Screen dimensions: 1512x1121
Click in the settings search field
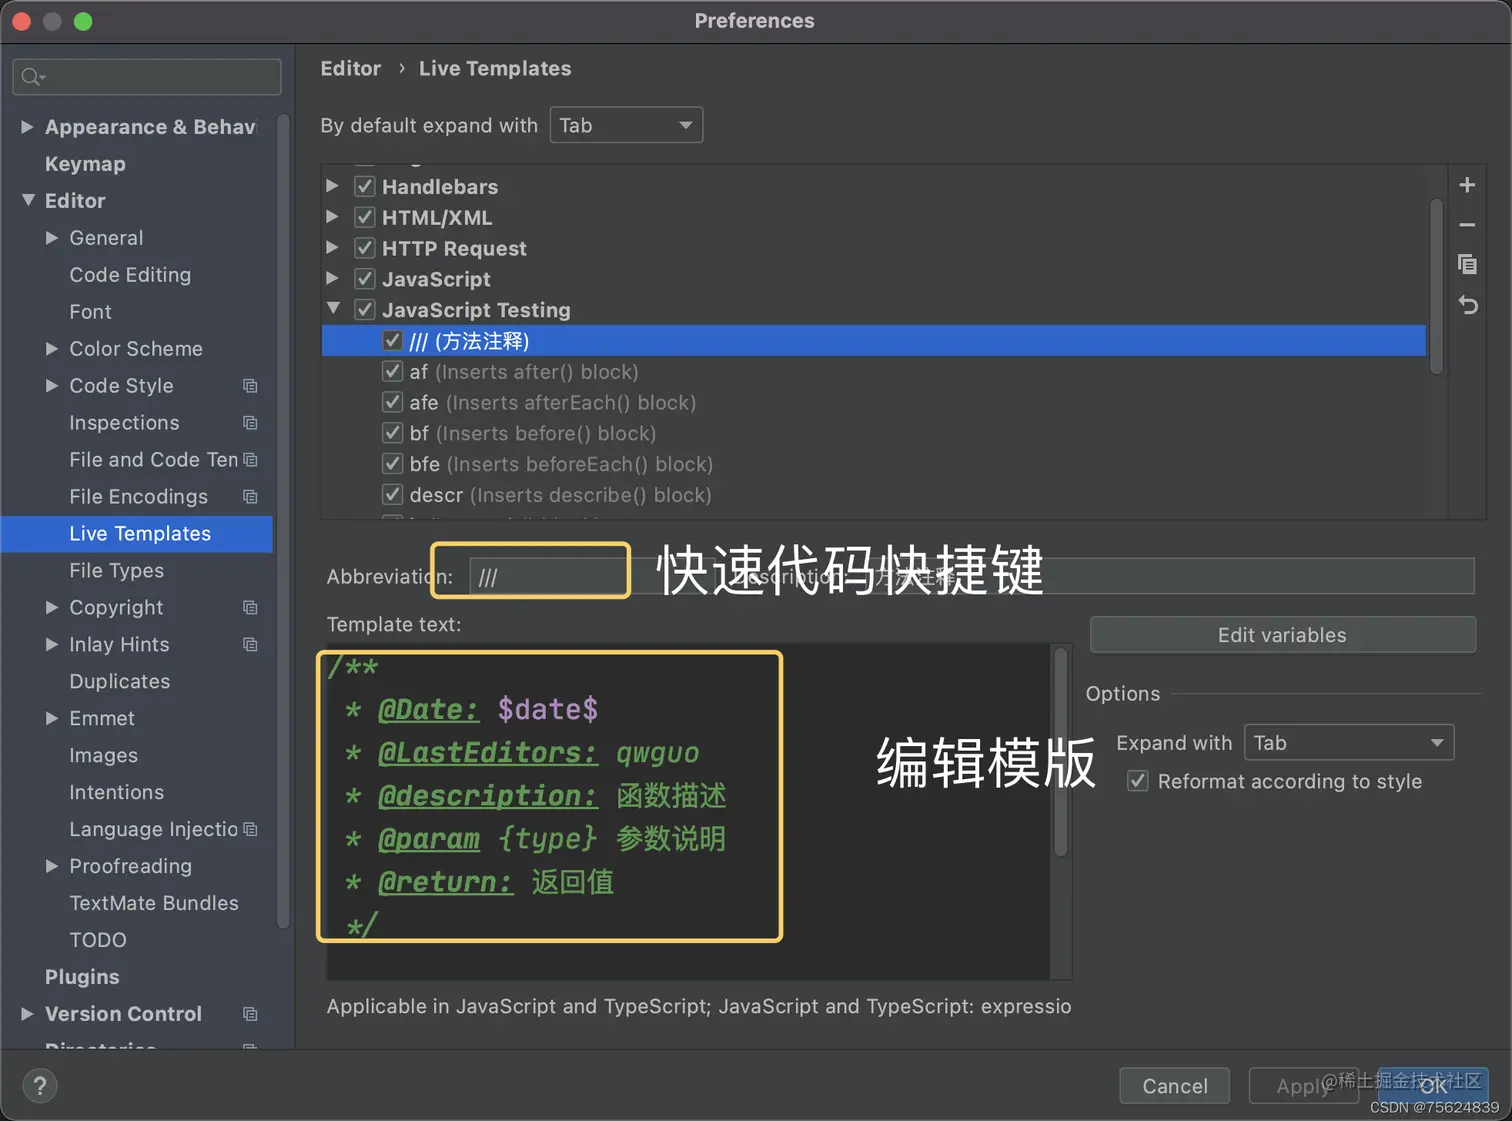[147, 77]
